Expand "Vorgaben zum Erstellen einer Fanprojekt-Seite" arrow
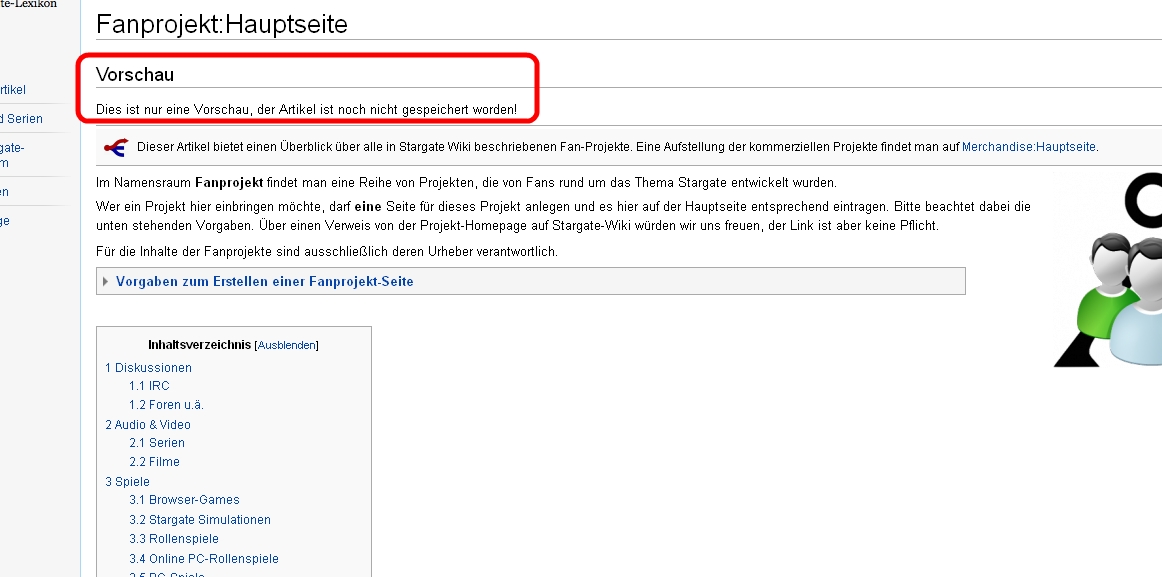This screenshot has width=1162, height=577. coord(106,282)
